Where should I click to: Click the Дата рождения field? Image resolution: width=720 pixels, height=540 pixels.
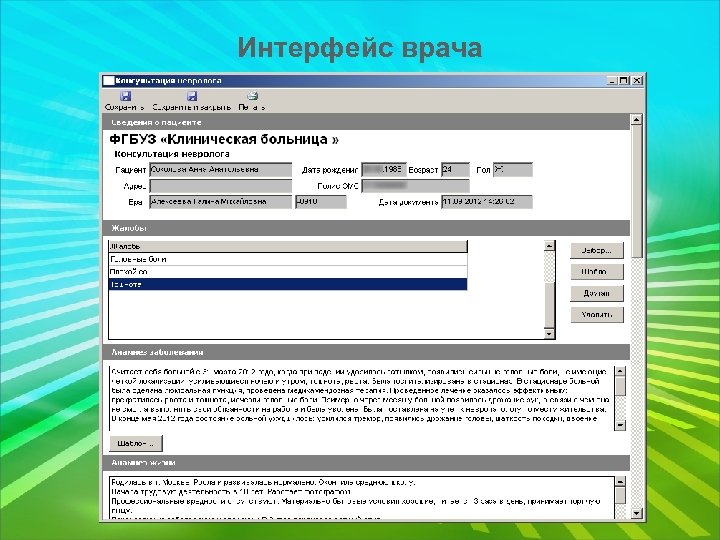coord(384,169)
